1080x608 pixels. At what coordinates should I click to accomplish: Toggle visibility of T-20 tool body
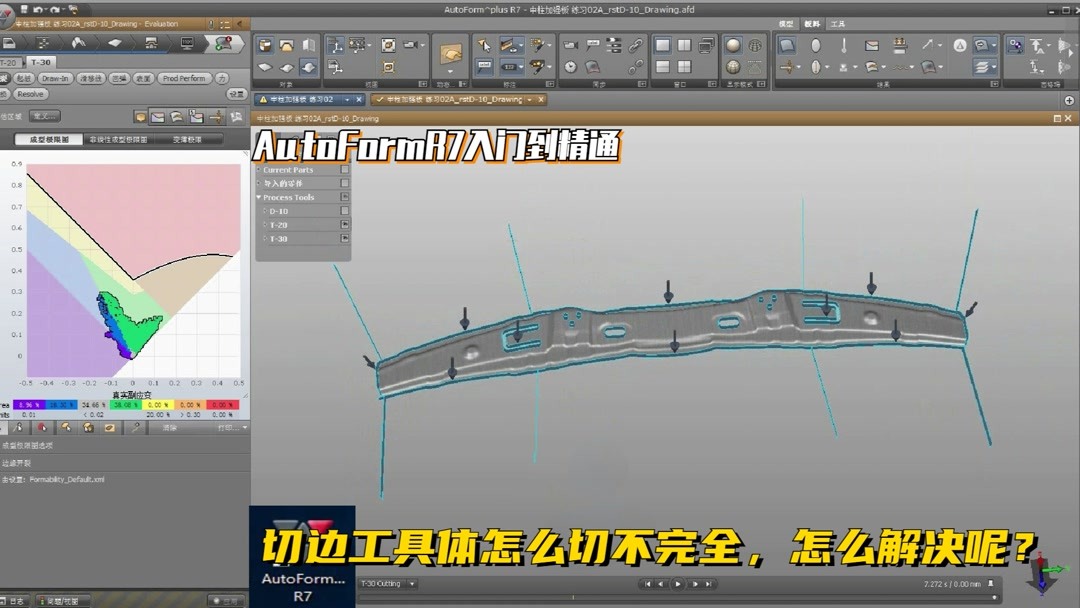[343, 226]
